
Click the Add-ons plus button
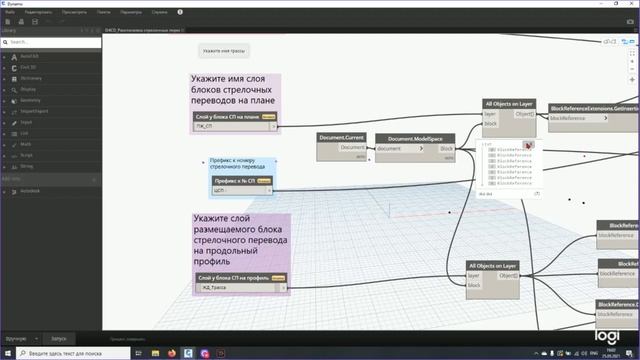(94, 179)
